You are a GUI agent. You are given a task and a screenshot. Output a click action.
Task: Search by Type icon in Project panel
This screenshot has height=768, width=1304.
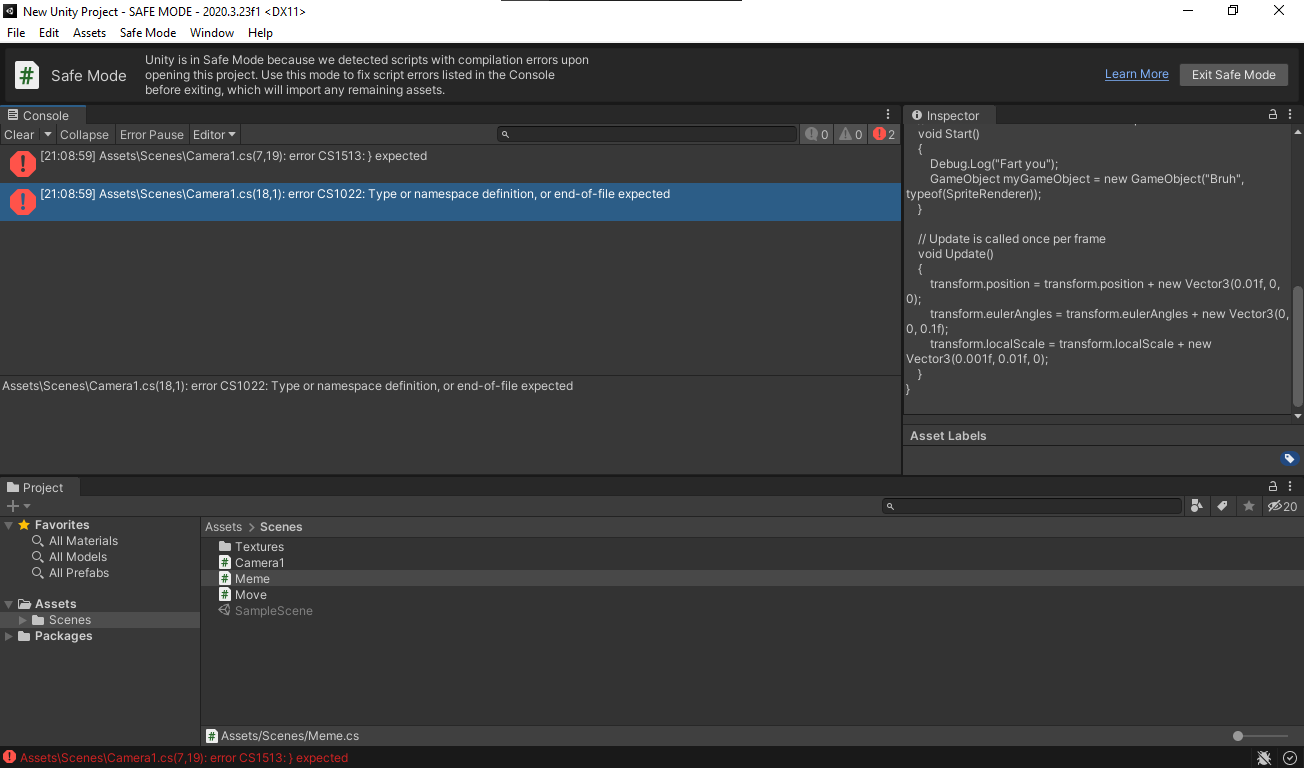1197,506
